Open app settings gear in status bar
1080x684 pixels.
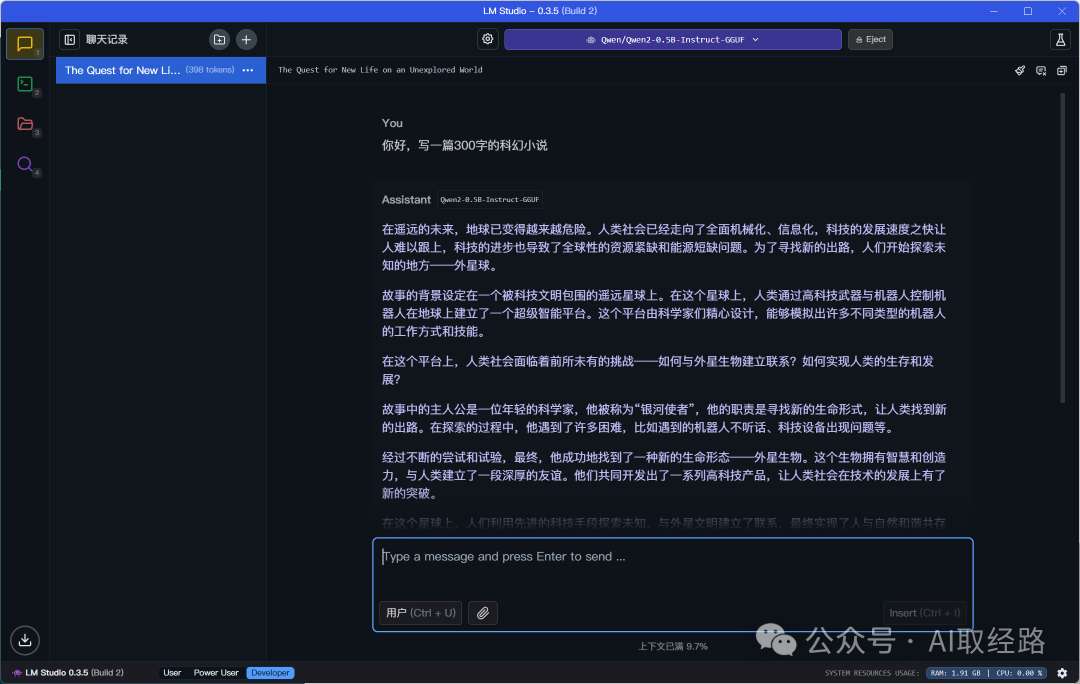coord(1062,673)
